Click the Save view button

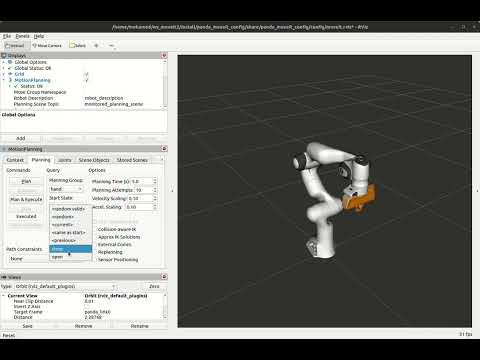28,326
